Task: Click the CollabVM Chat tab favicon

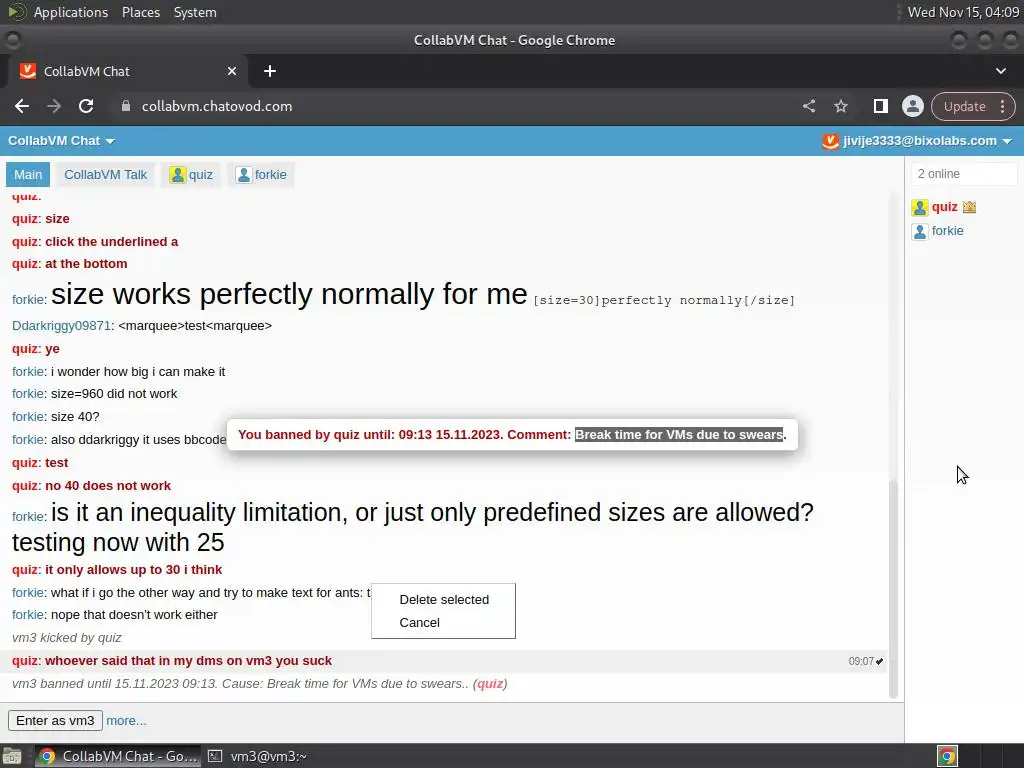Action: click(x=27, y=71)
